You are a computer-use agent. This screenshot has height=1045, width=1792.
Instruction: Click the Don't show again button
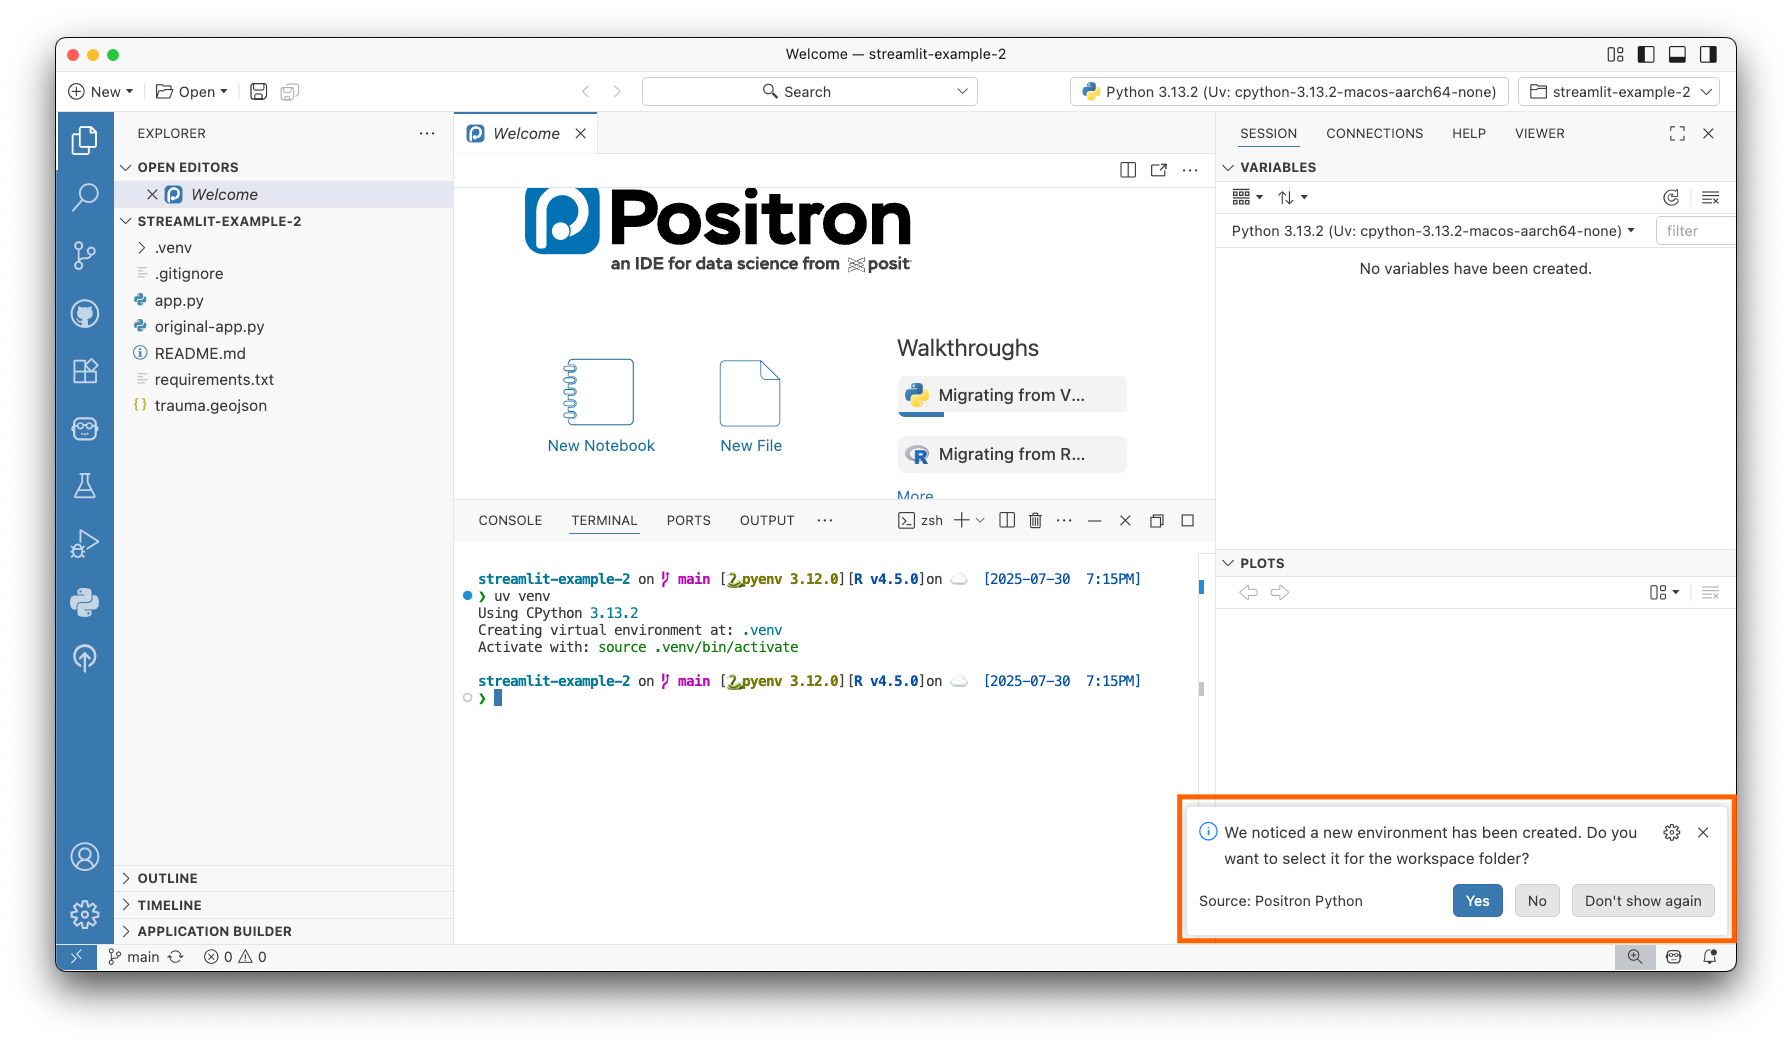point(1642,901)
